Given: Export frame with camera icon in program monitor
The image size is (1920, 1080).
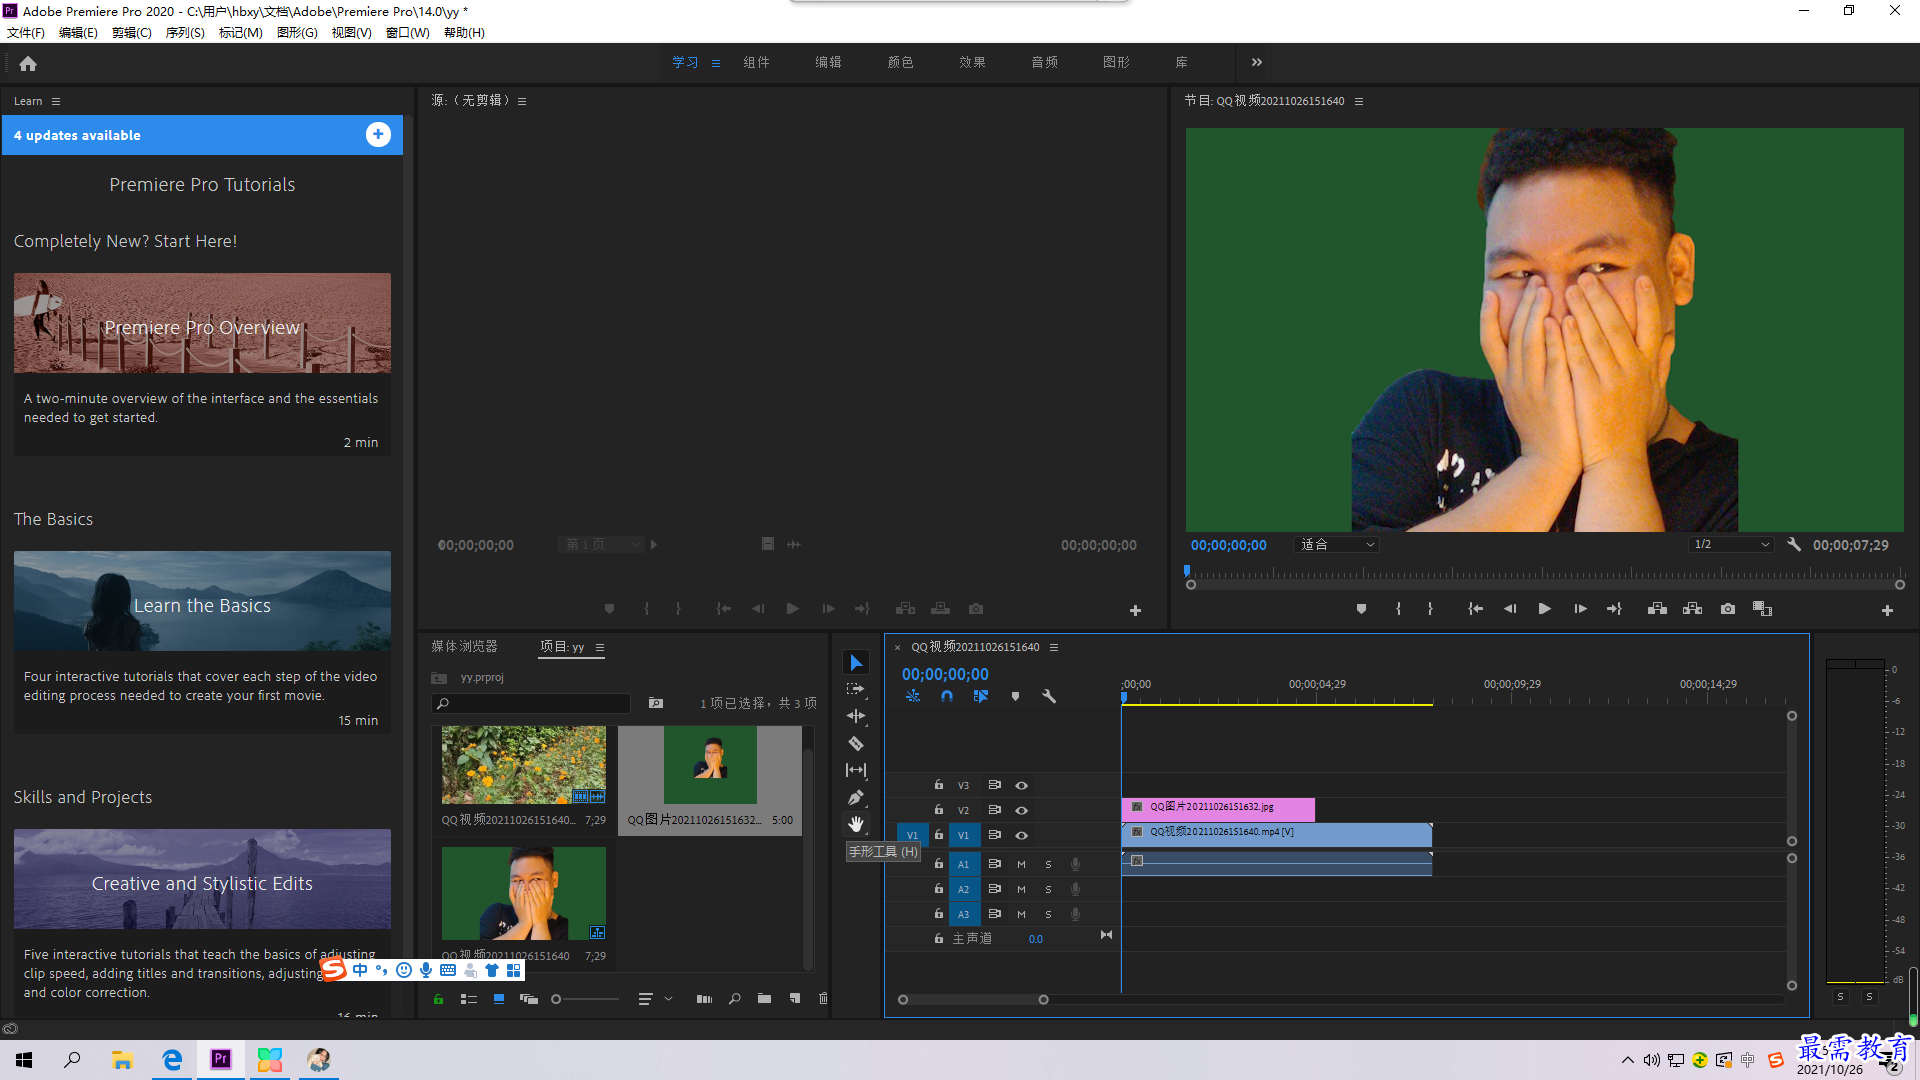Looking at the screenshot, I should pyautogui.click(x=1728, y=609).
